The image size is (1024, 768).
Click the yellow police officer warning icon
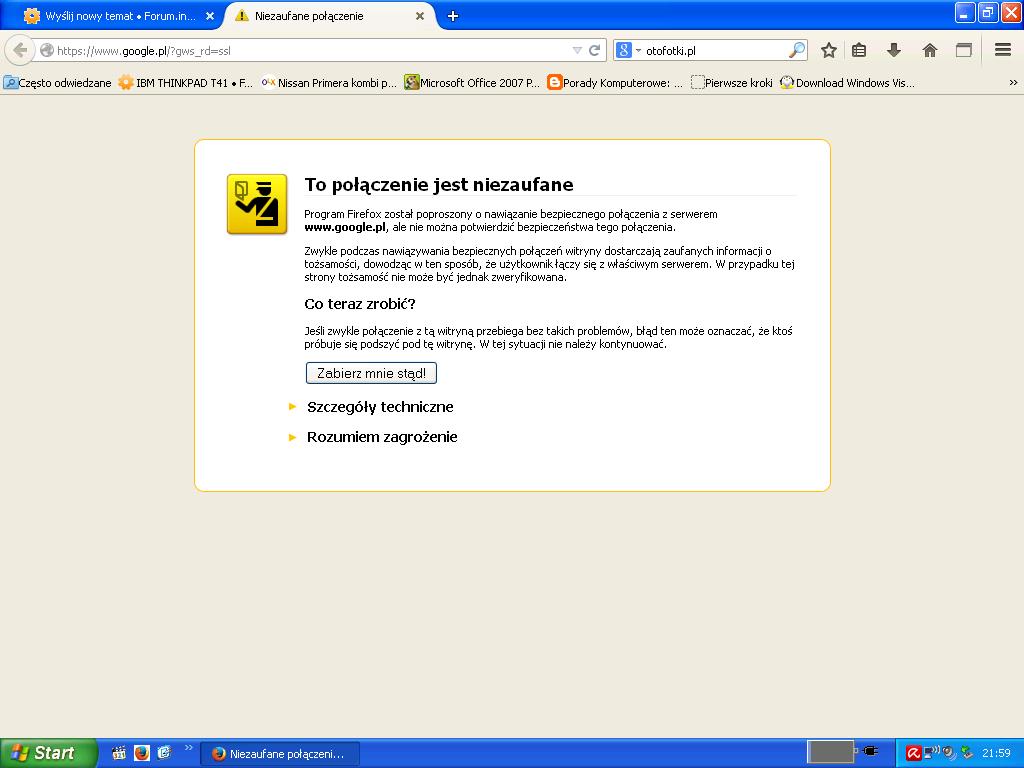[x=257, y=204]
